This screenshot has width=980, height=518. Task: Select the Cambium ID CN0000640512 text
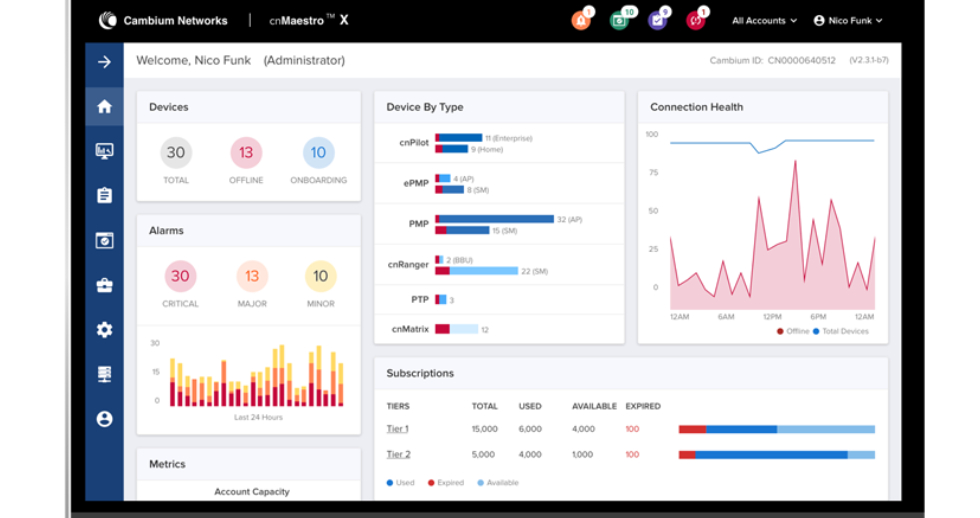772,61
